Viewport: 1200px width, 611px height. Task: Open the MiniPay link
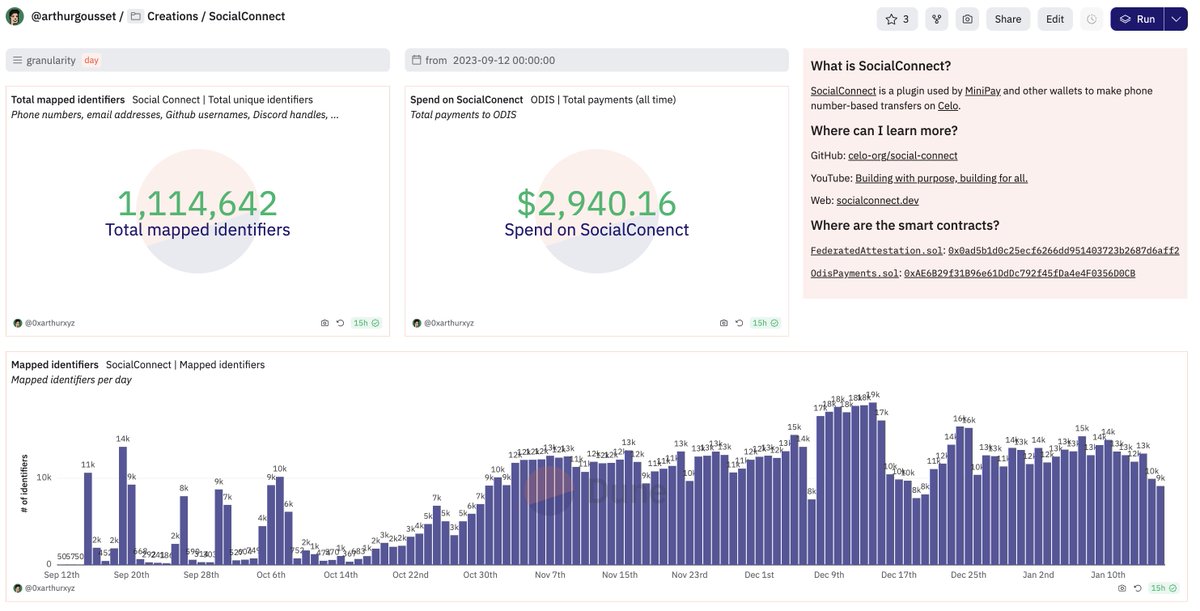[982, 91]
